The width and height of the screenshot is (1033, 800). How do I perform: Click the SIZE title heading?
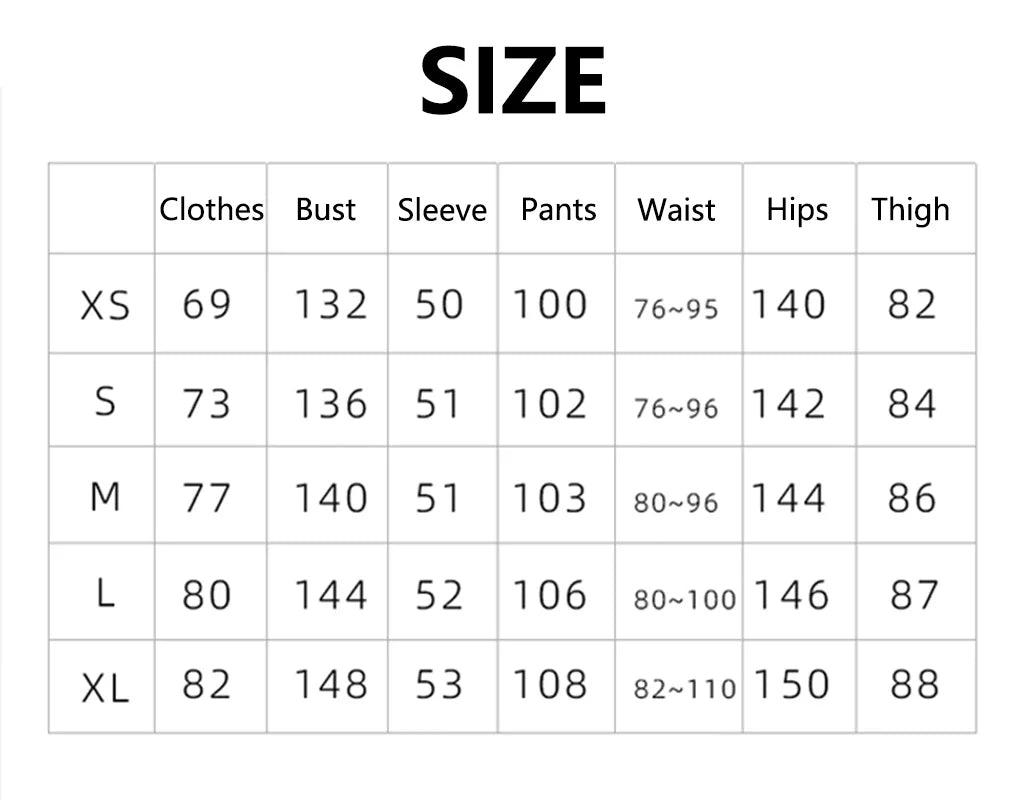coord(513,81)
